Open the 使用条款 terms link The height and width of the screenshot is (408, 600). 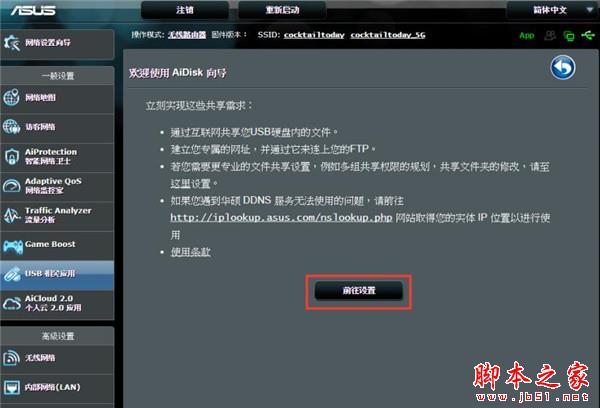point(191,252)
